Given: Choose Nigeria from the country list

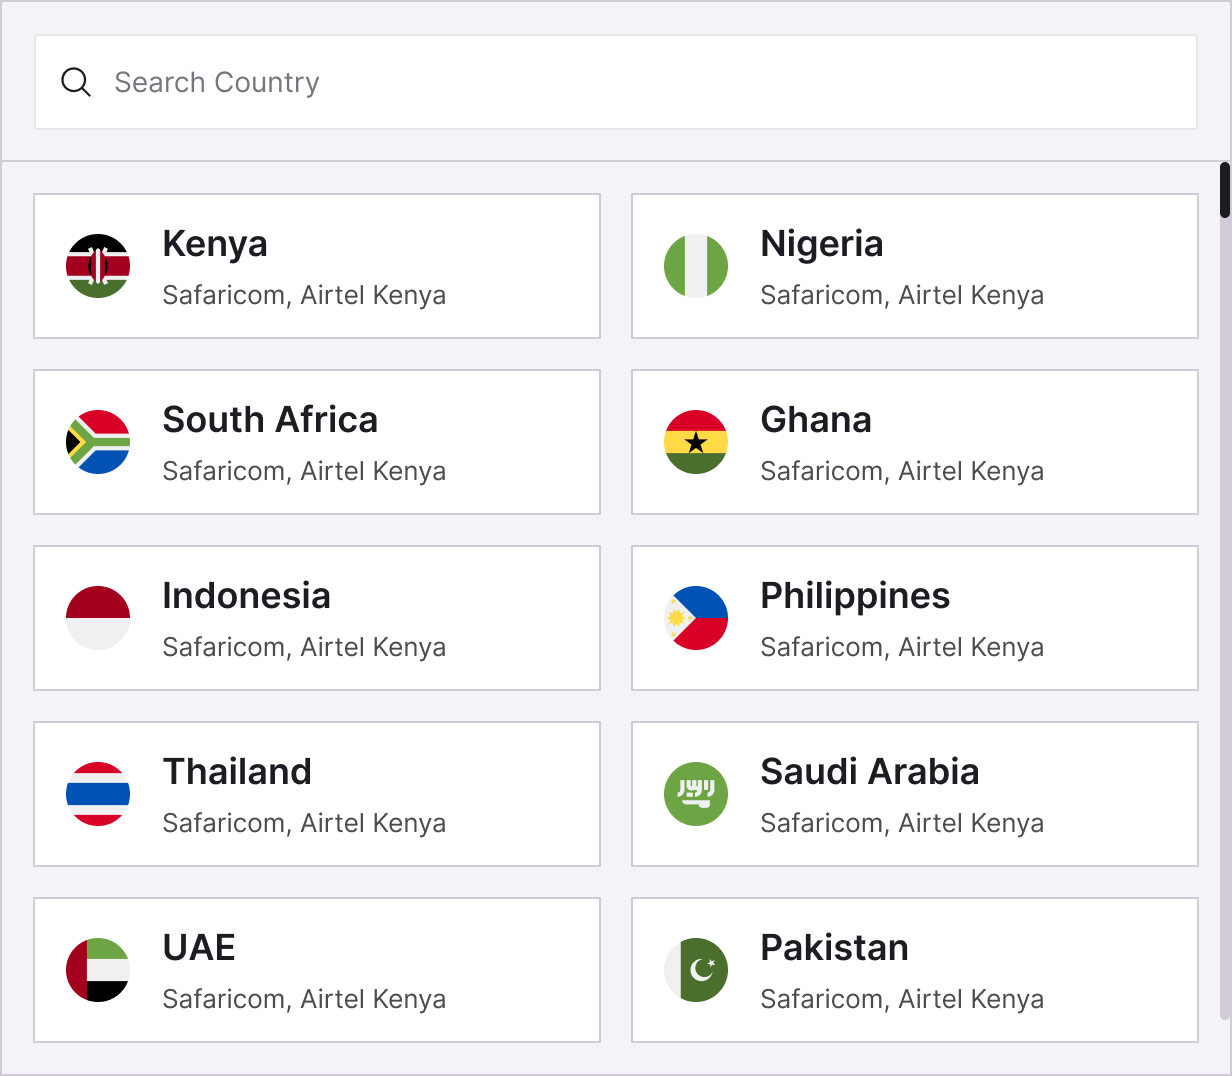Looking at the screenshot, I should [821, 244].
